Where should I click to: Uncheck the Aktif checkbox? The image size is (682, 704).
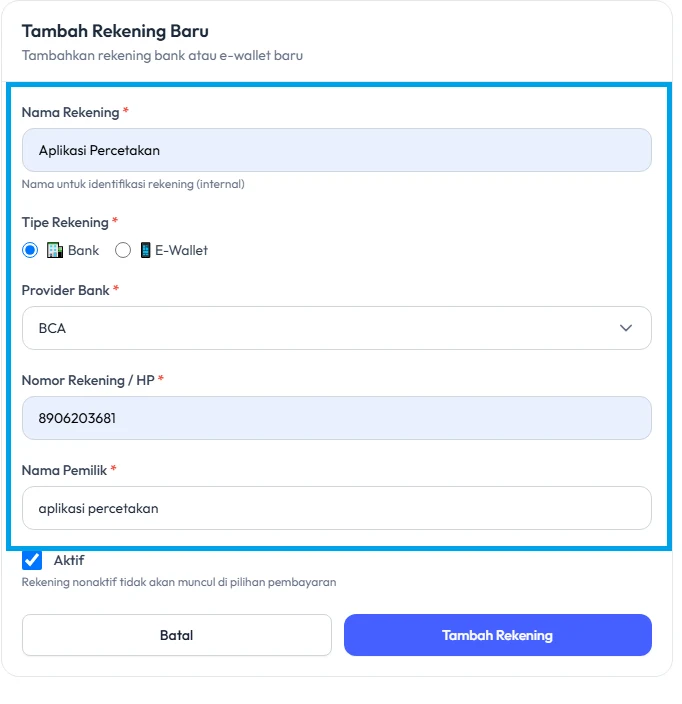[32, 560]
